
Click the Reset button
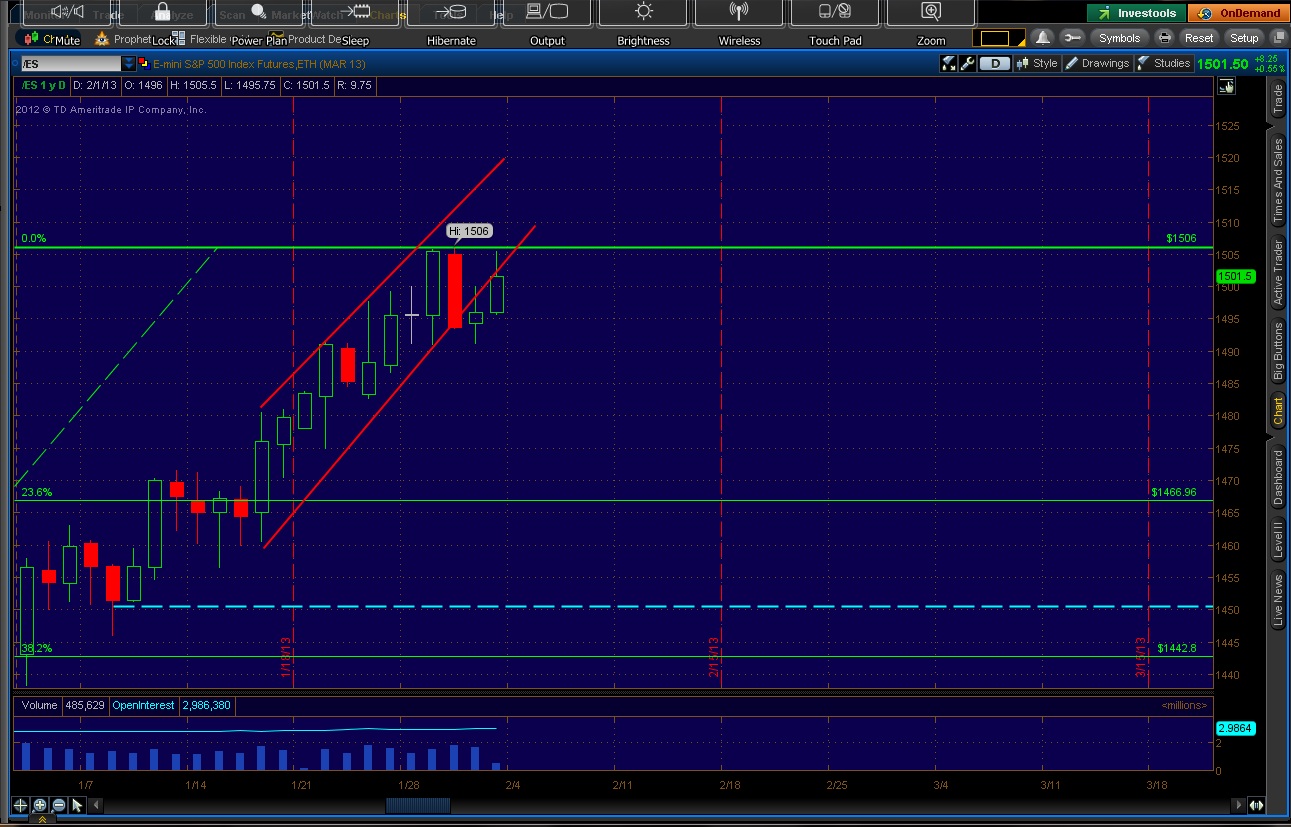click(1198, 38)
